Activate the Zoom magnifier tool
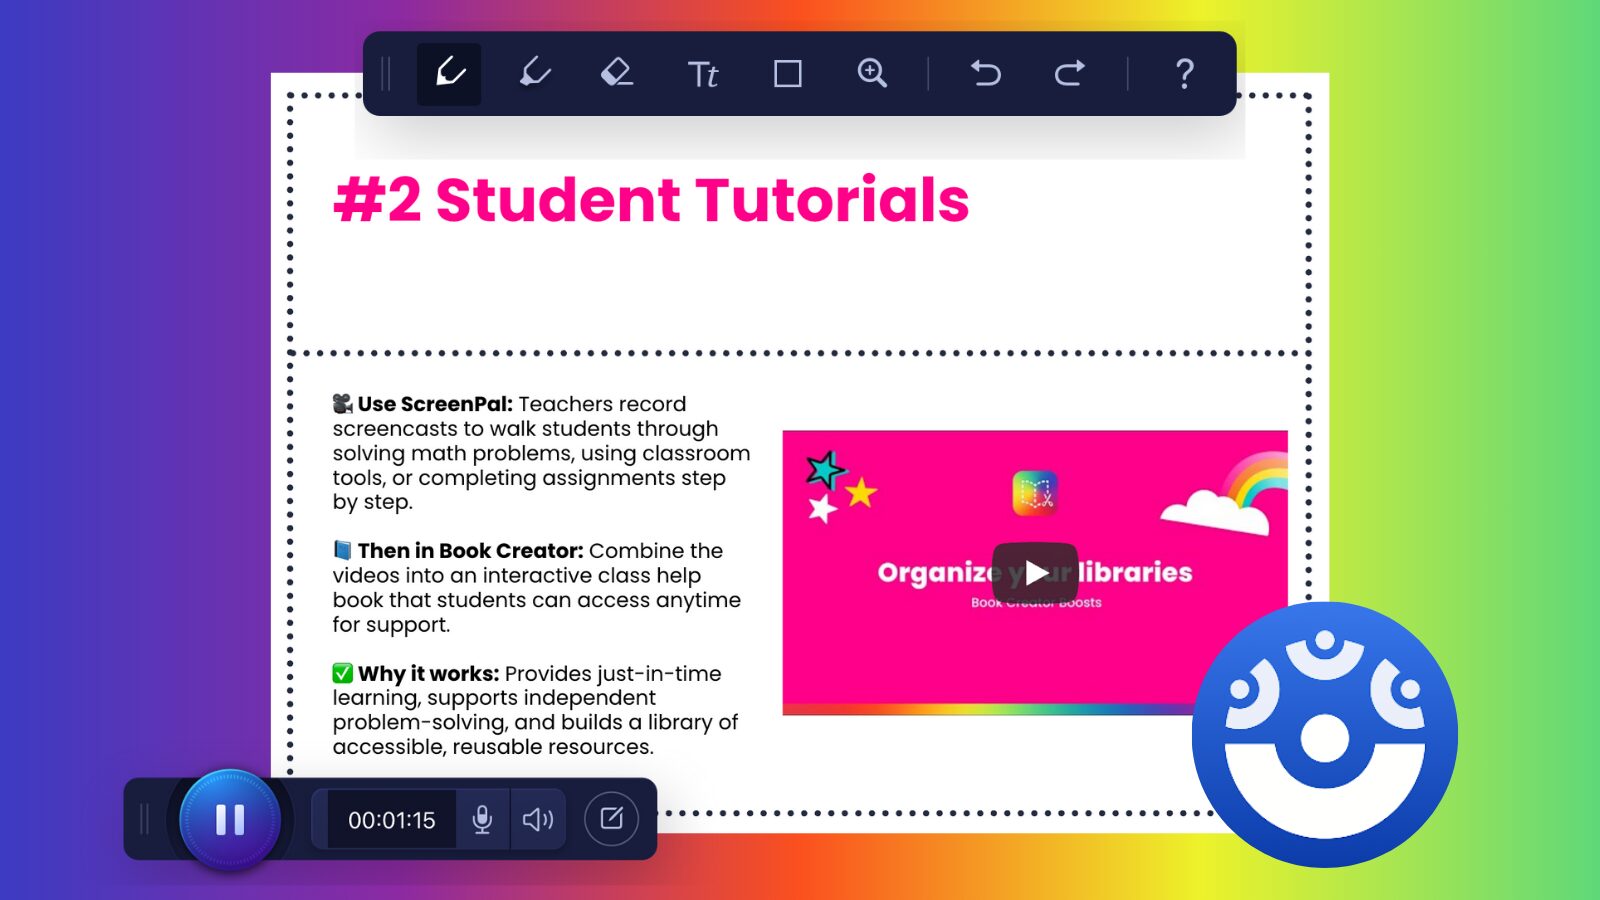The image size is (1600, 900). [872, 74]
